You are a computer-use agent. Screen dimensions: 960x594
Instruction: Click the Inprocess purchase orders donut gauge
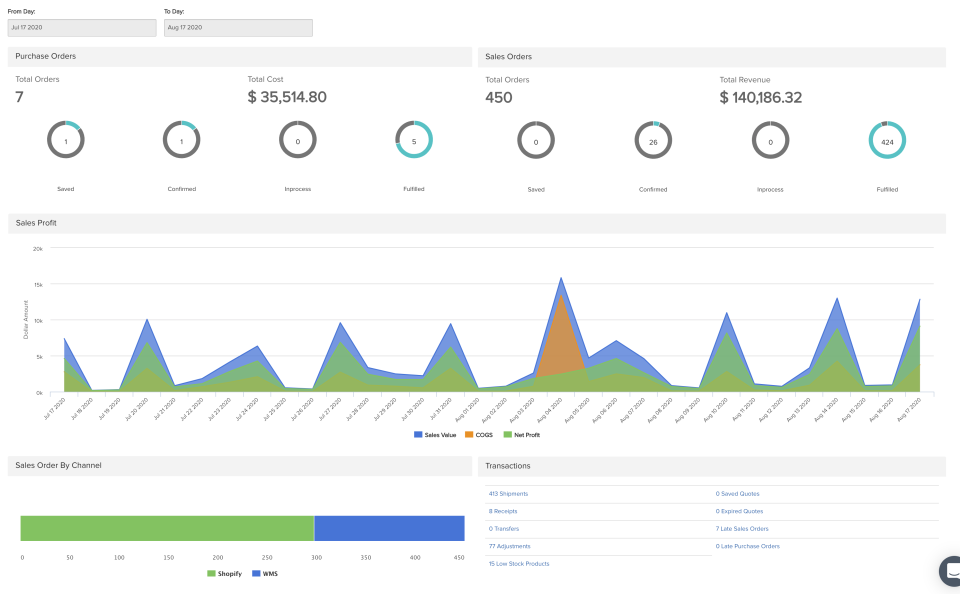(298, 139)
